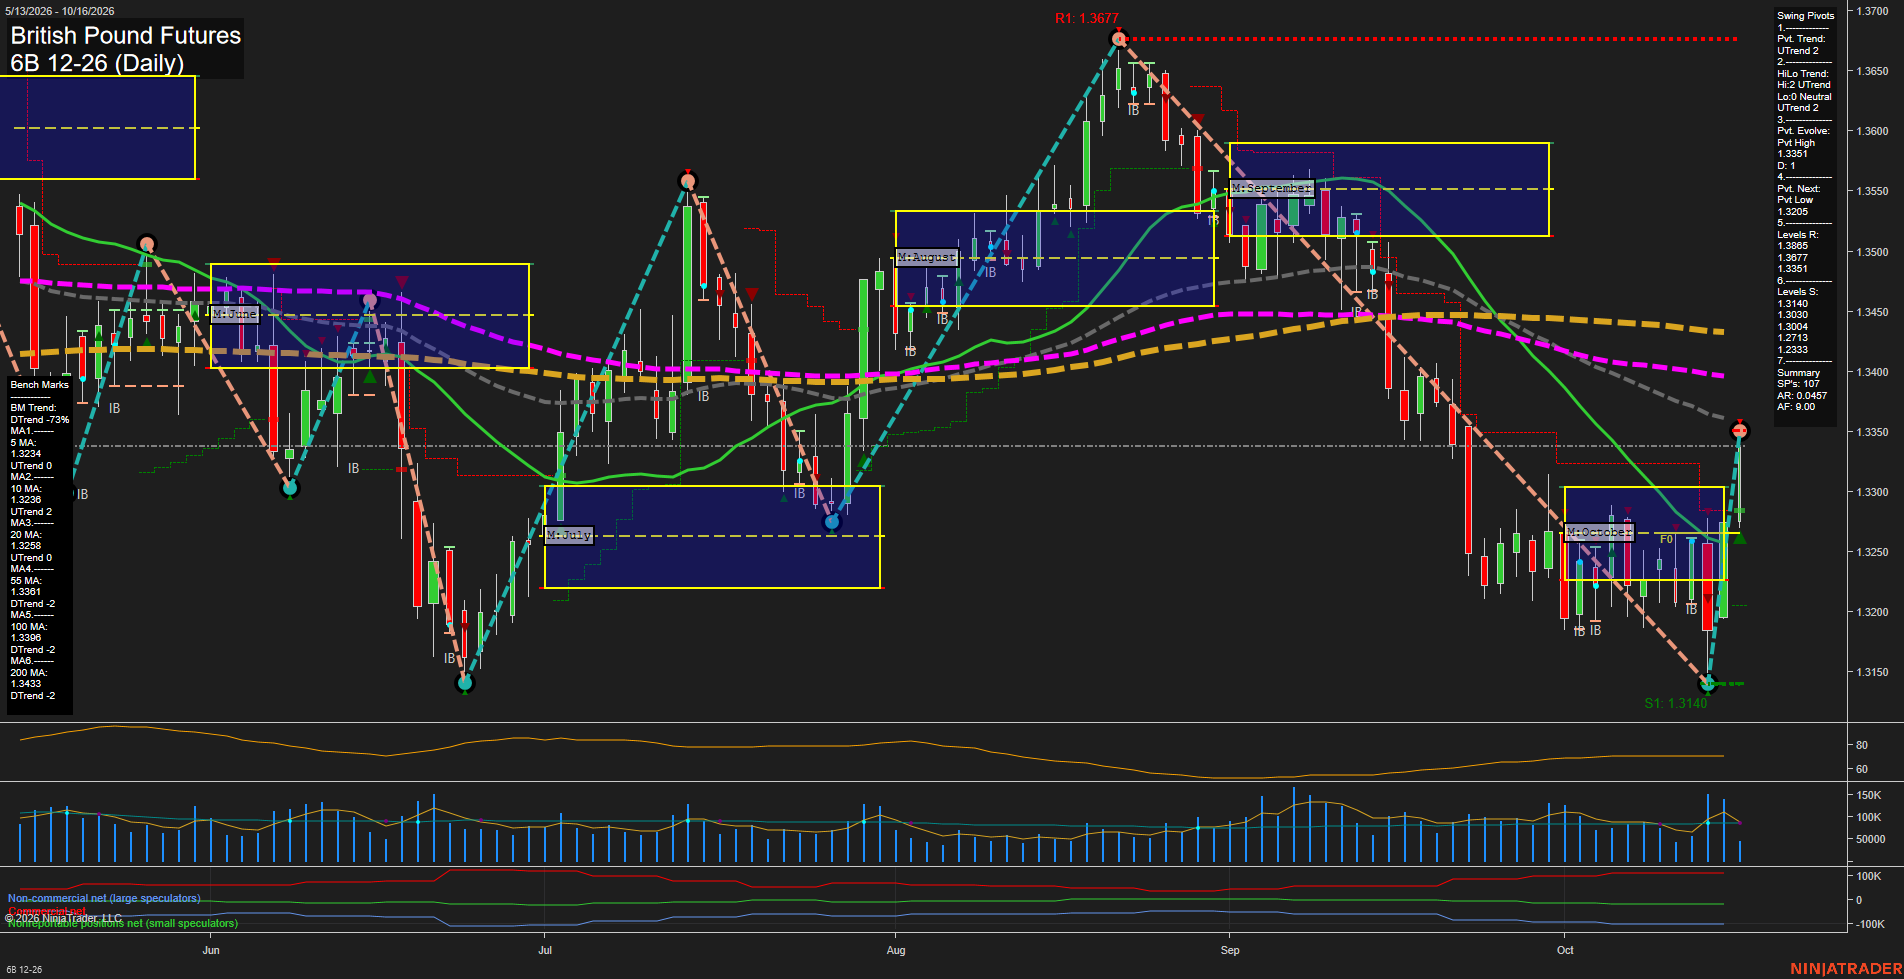Click the M:July session box label
1904x979 pixels.
point(569,535)
